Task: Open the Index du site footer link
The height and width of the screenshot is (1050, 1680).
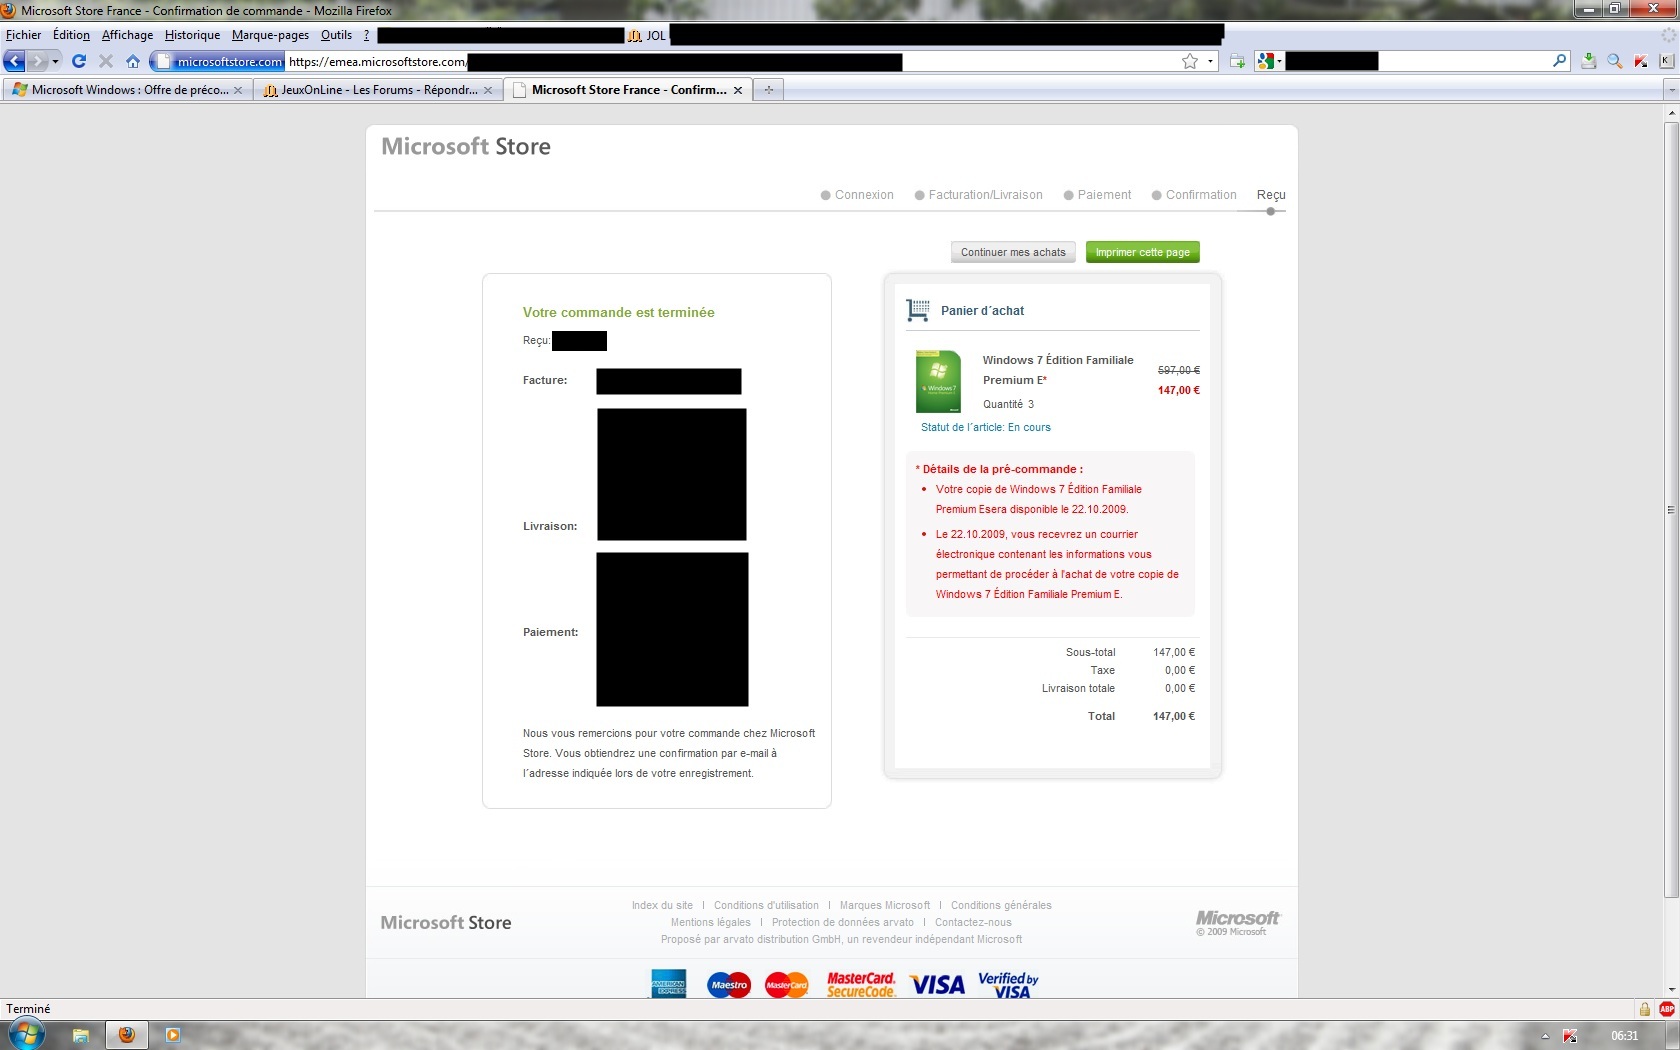Action: (x=662, y=906)
